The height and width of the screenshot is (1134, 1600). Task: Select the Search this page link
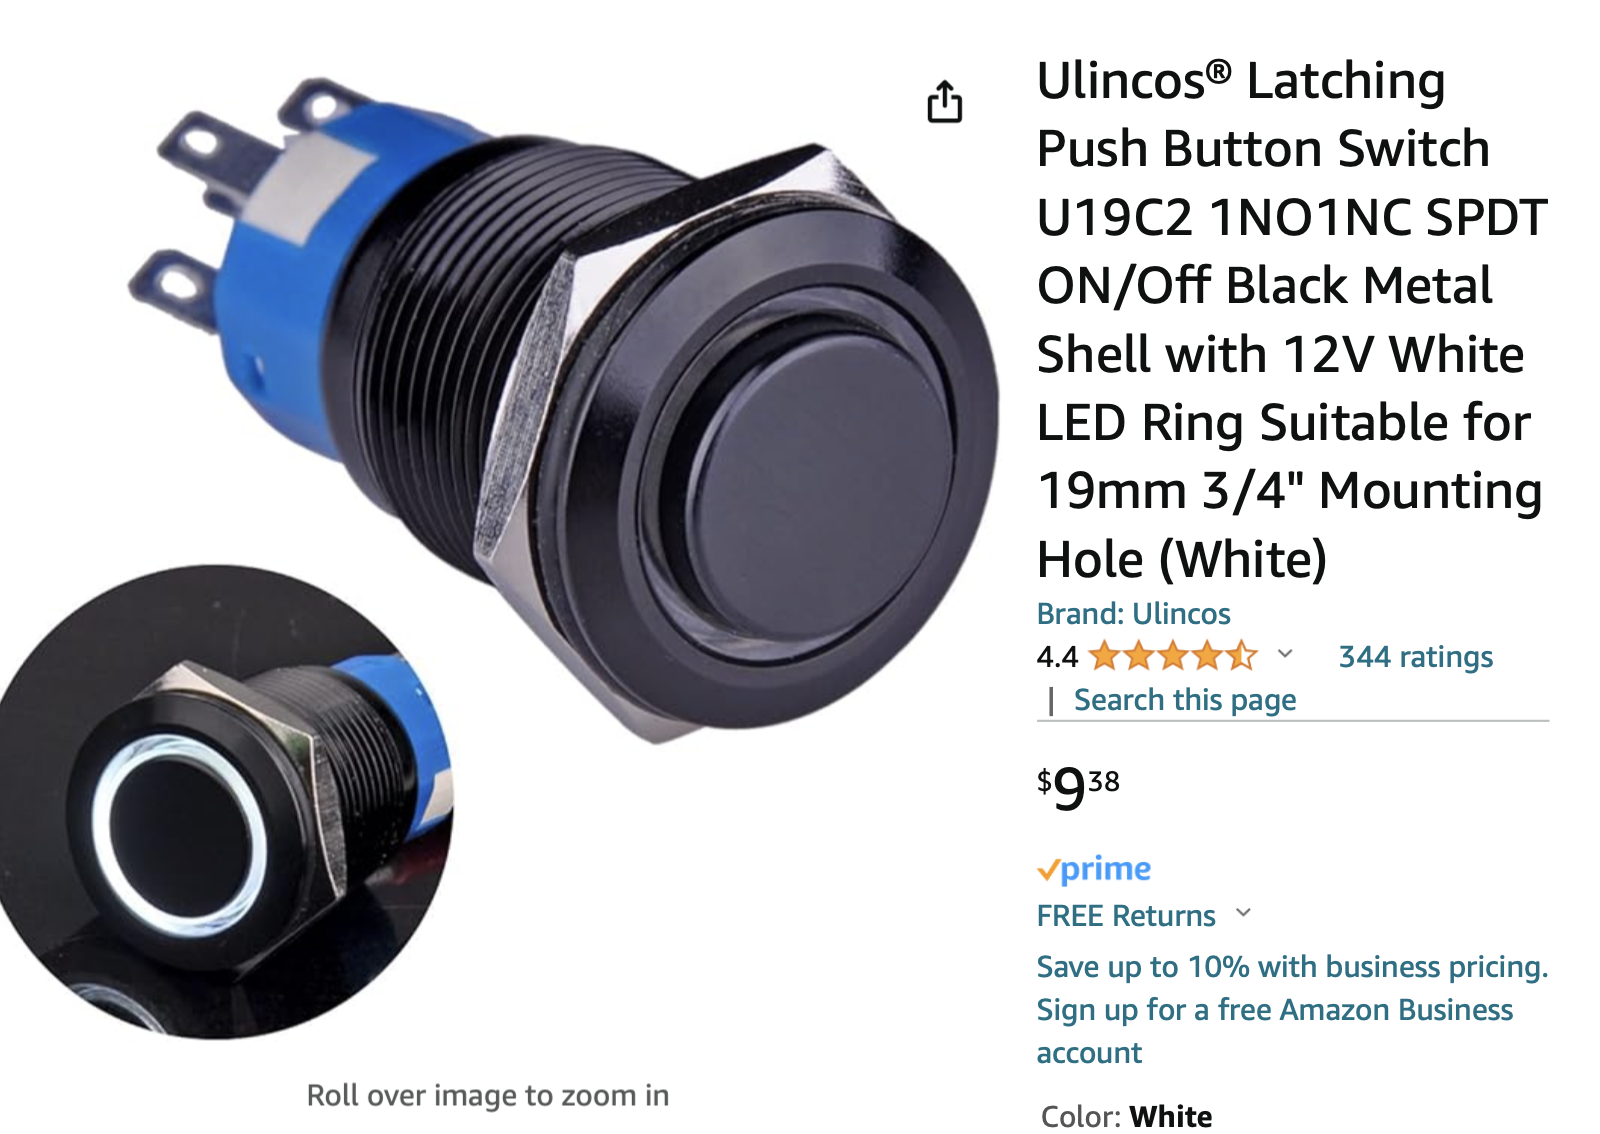click(1185, 699)
